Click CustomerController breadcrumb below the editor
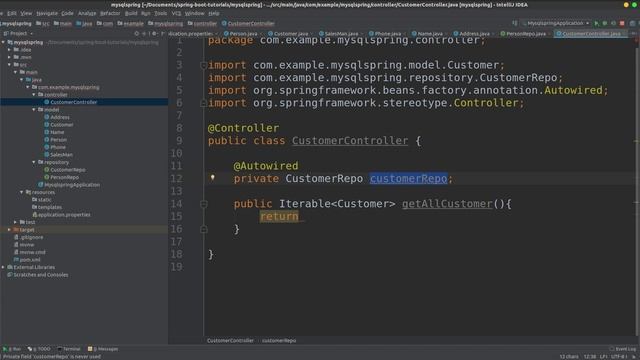This screenshot has height=360, width=640. coord(230,340)
